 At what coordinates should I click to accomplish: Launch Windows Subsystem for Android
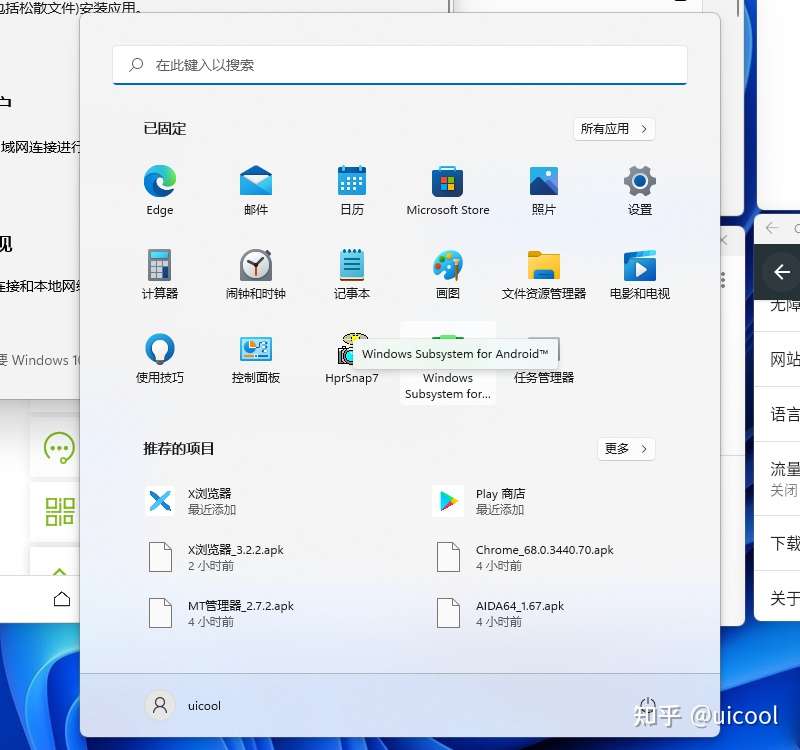[447, 363]
